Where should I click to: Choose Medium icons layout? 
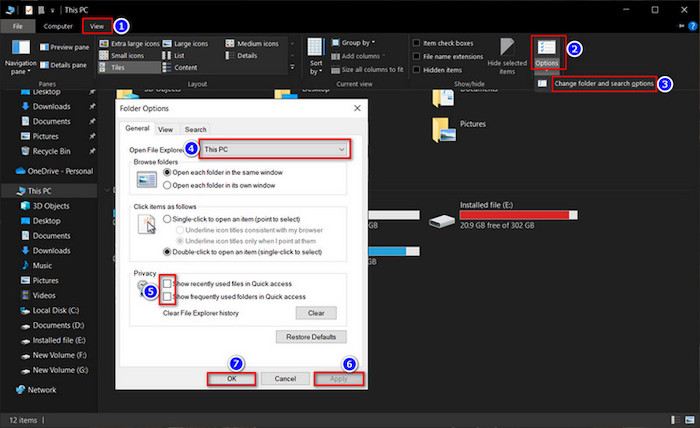(252, 43)
